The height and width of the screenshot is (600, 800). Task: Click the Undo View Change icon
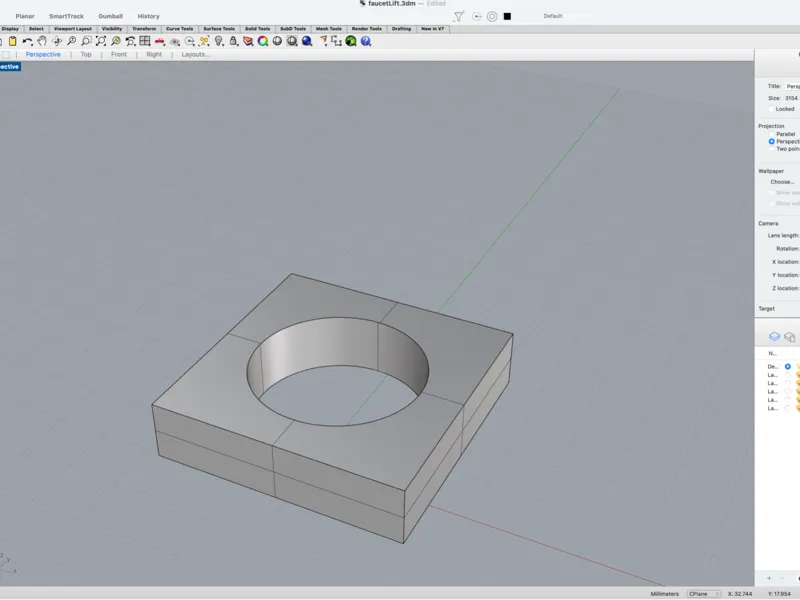[x=131, y=41]
